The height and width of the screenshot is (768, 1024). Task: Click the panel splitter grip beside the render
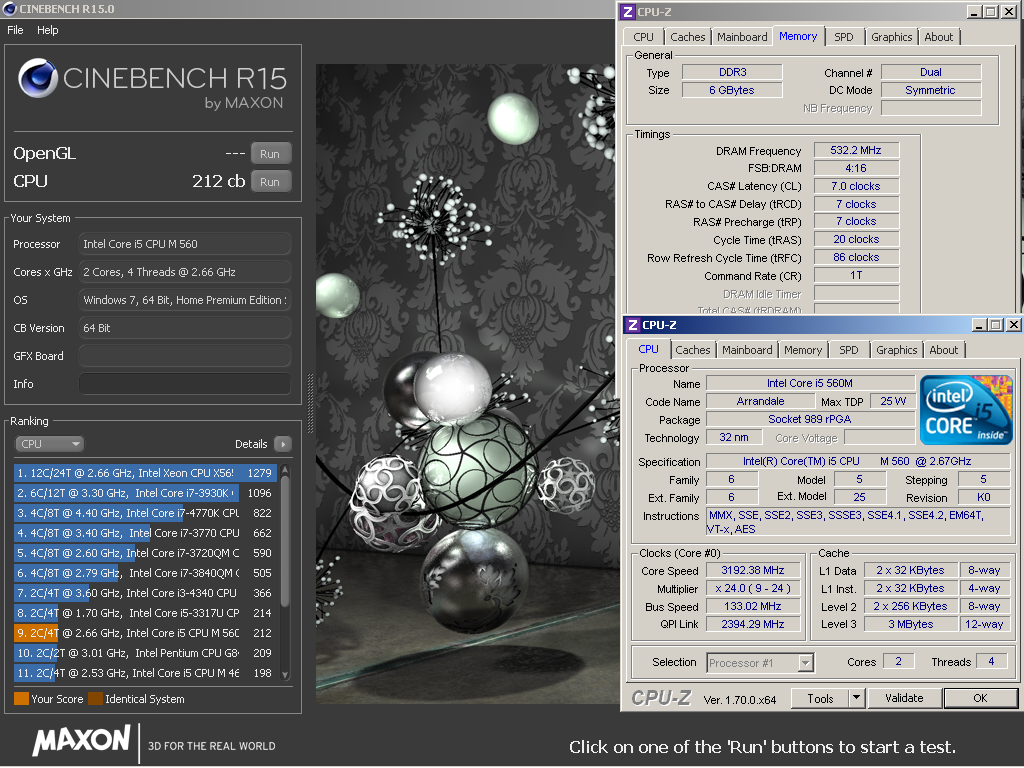pyautogui.click(x=310, y=404)
